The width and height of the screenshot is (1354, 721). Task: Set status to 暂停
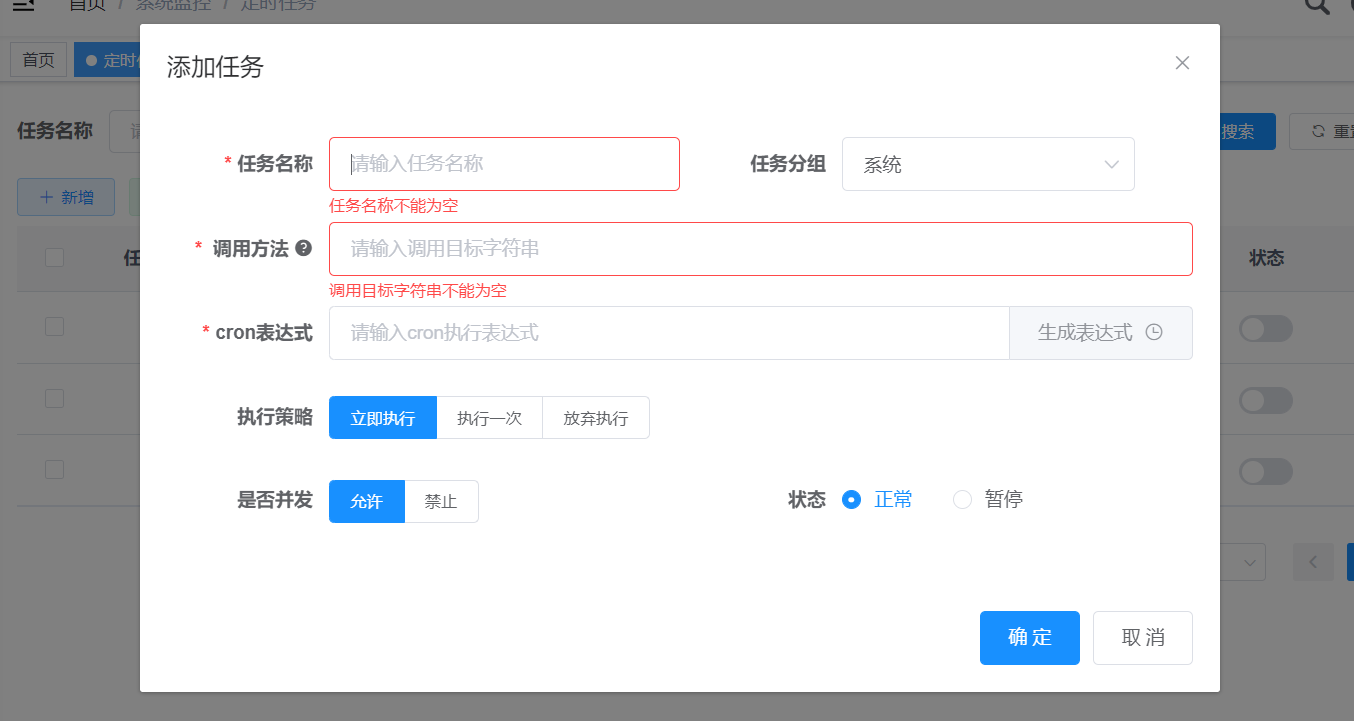987,499
